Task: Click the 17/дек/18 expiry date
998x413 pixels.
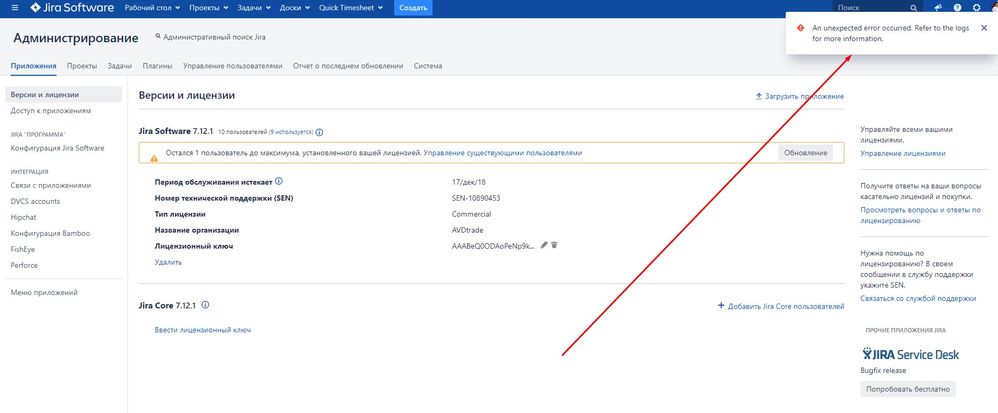Action: 468,182
